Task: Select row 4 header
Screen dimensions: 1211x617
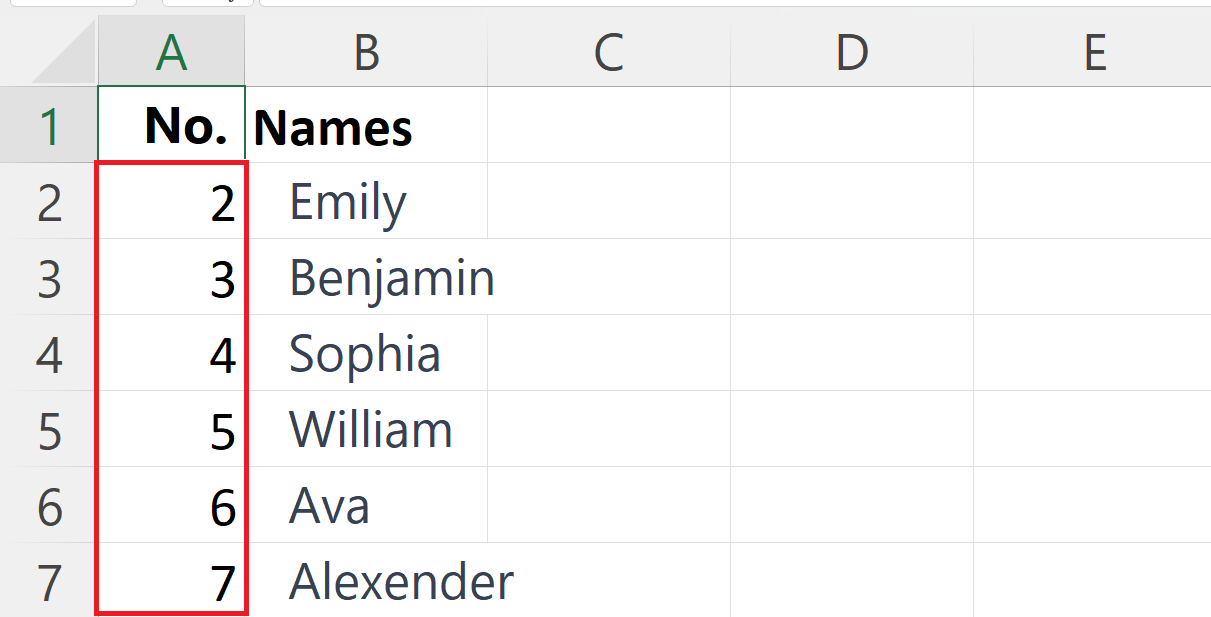Action: tap(48, 353)
